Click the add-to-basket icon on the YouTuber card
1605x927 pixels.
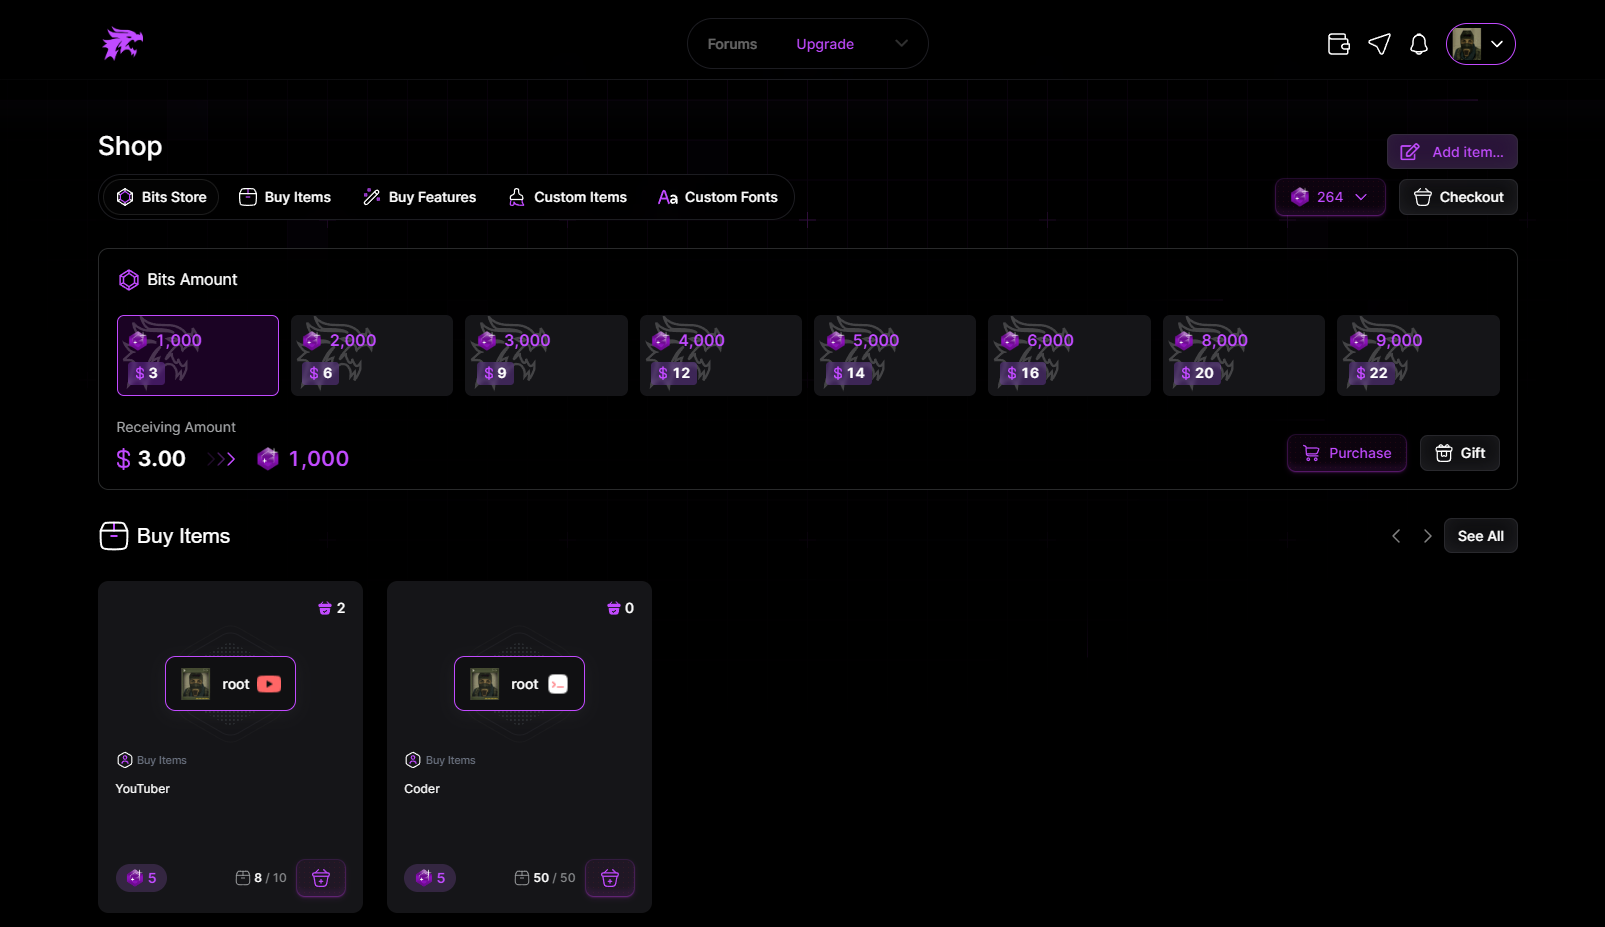click(x=321, y=877)
